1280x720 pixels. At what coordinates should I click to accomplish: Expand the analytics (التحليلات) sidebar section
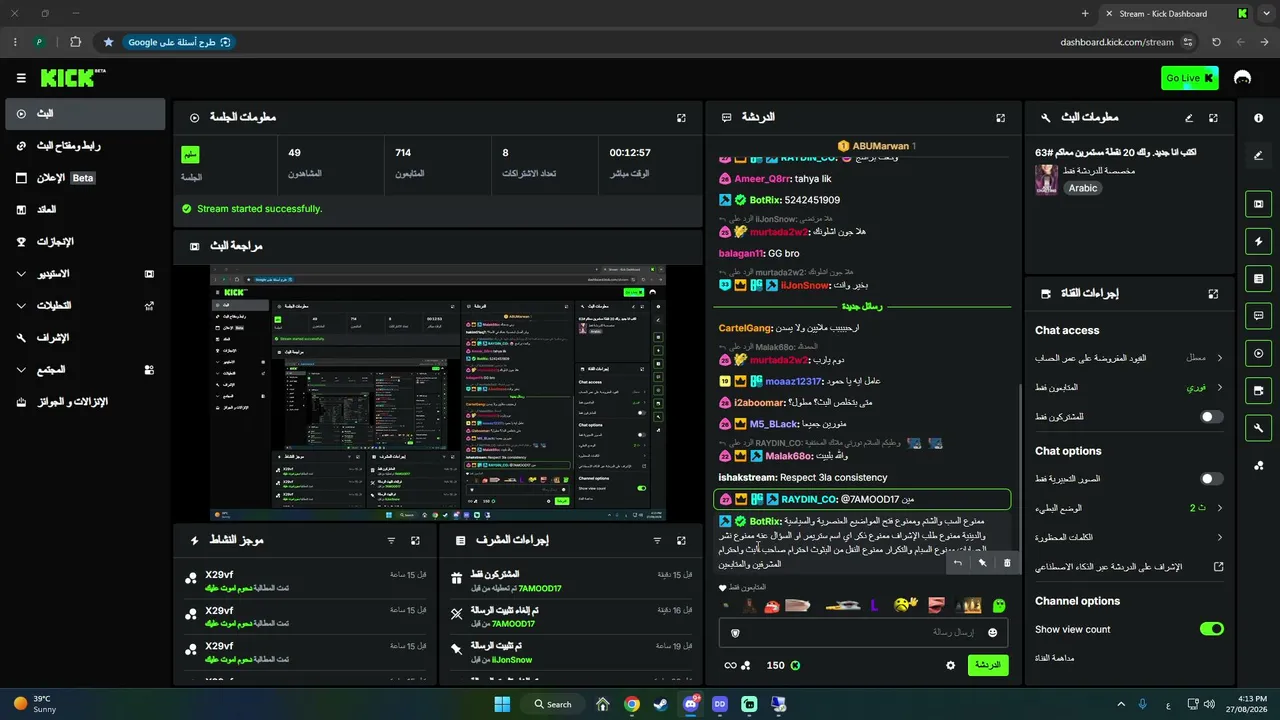85,306
